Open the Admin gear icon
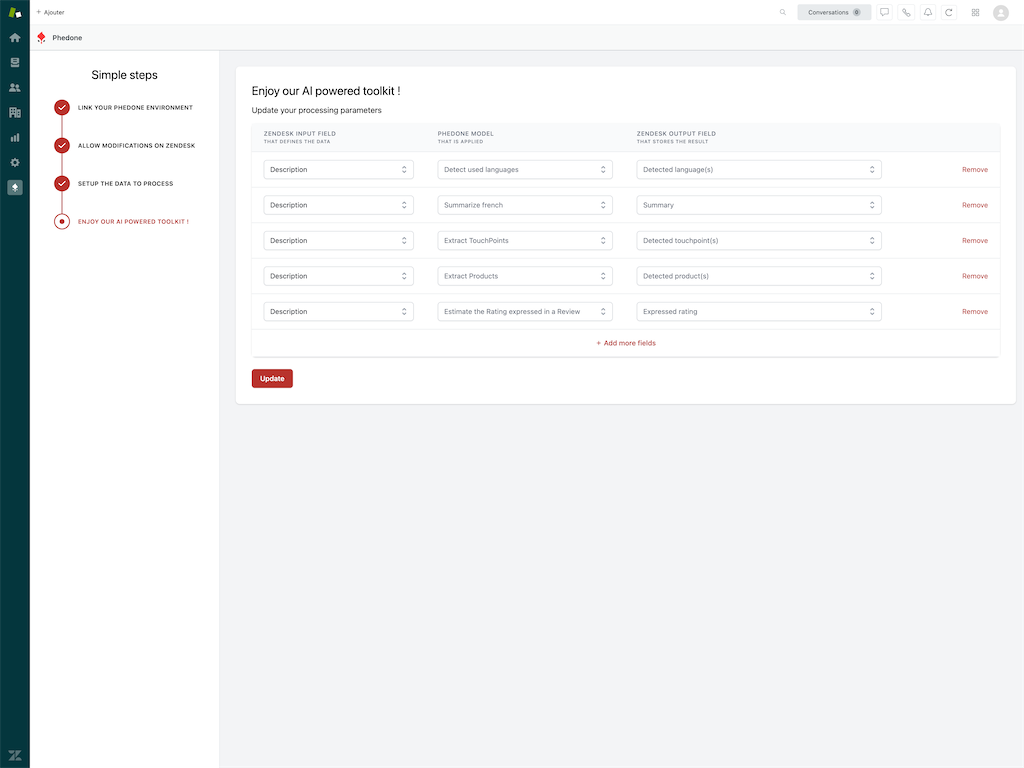Viewport: 1024px width, 768px height. tap(15, 162)
